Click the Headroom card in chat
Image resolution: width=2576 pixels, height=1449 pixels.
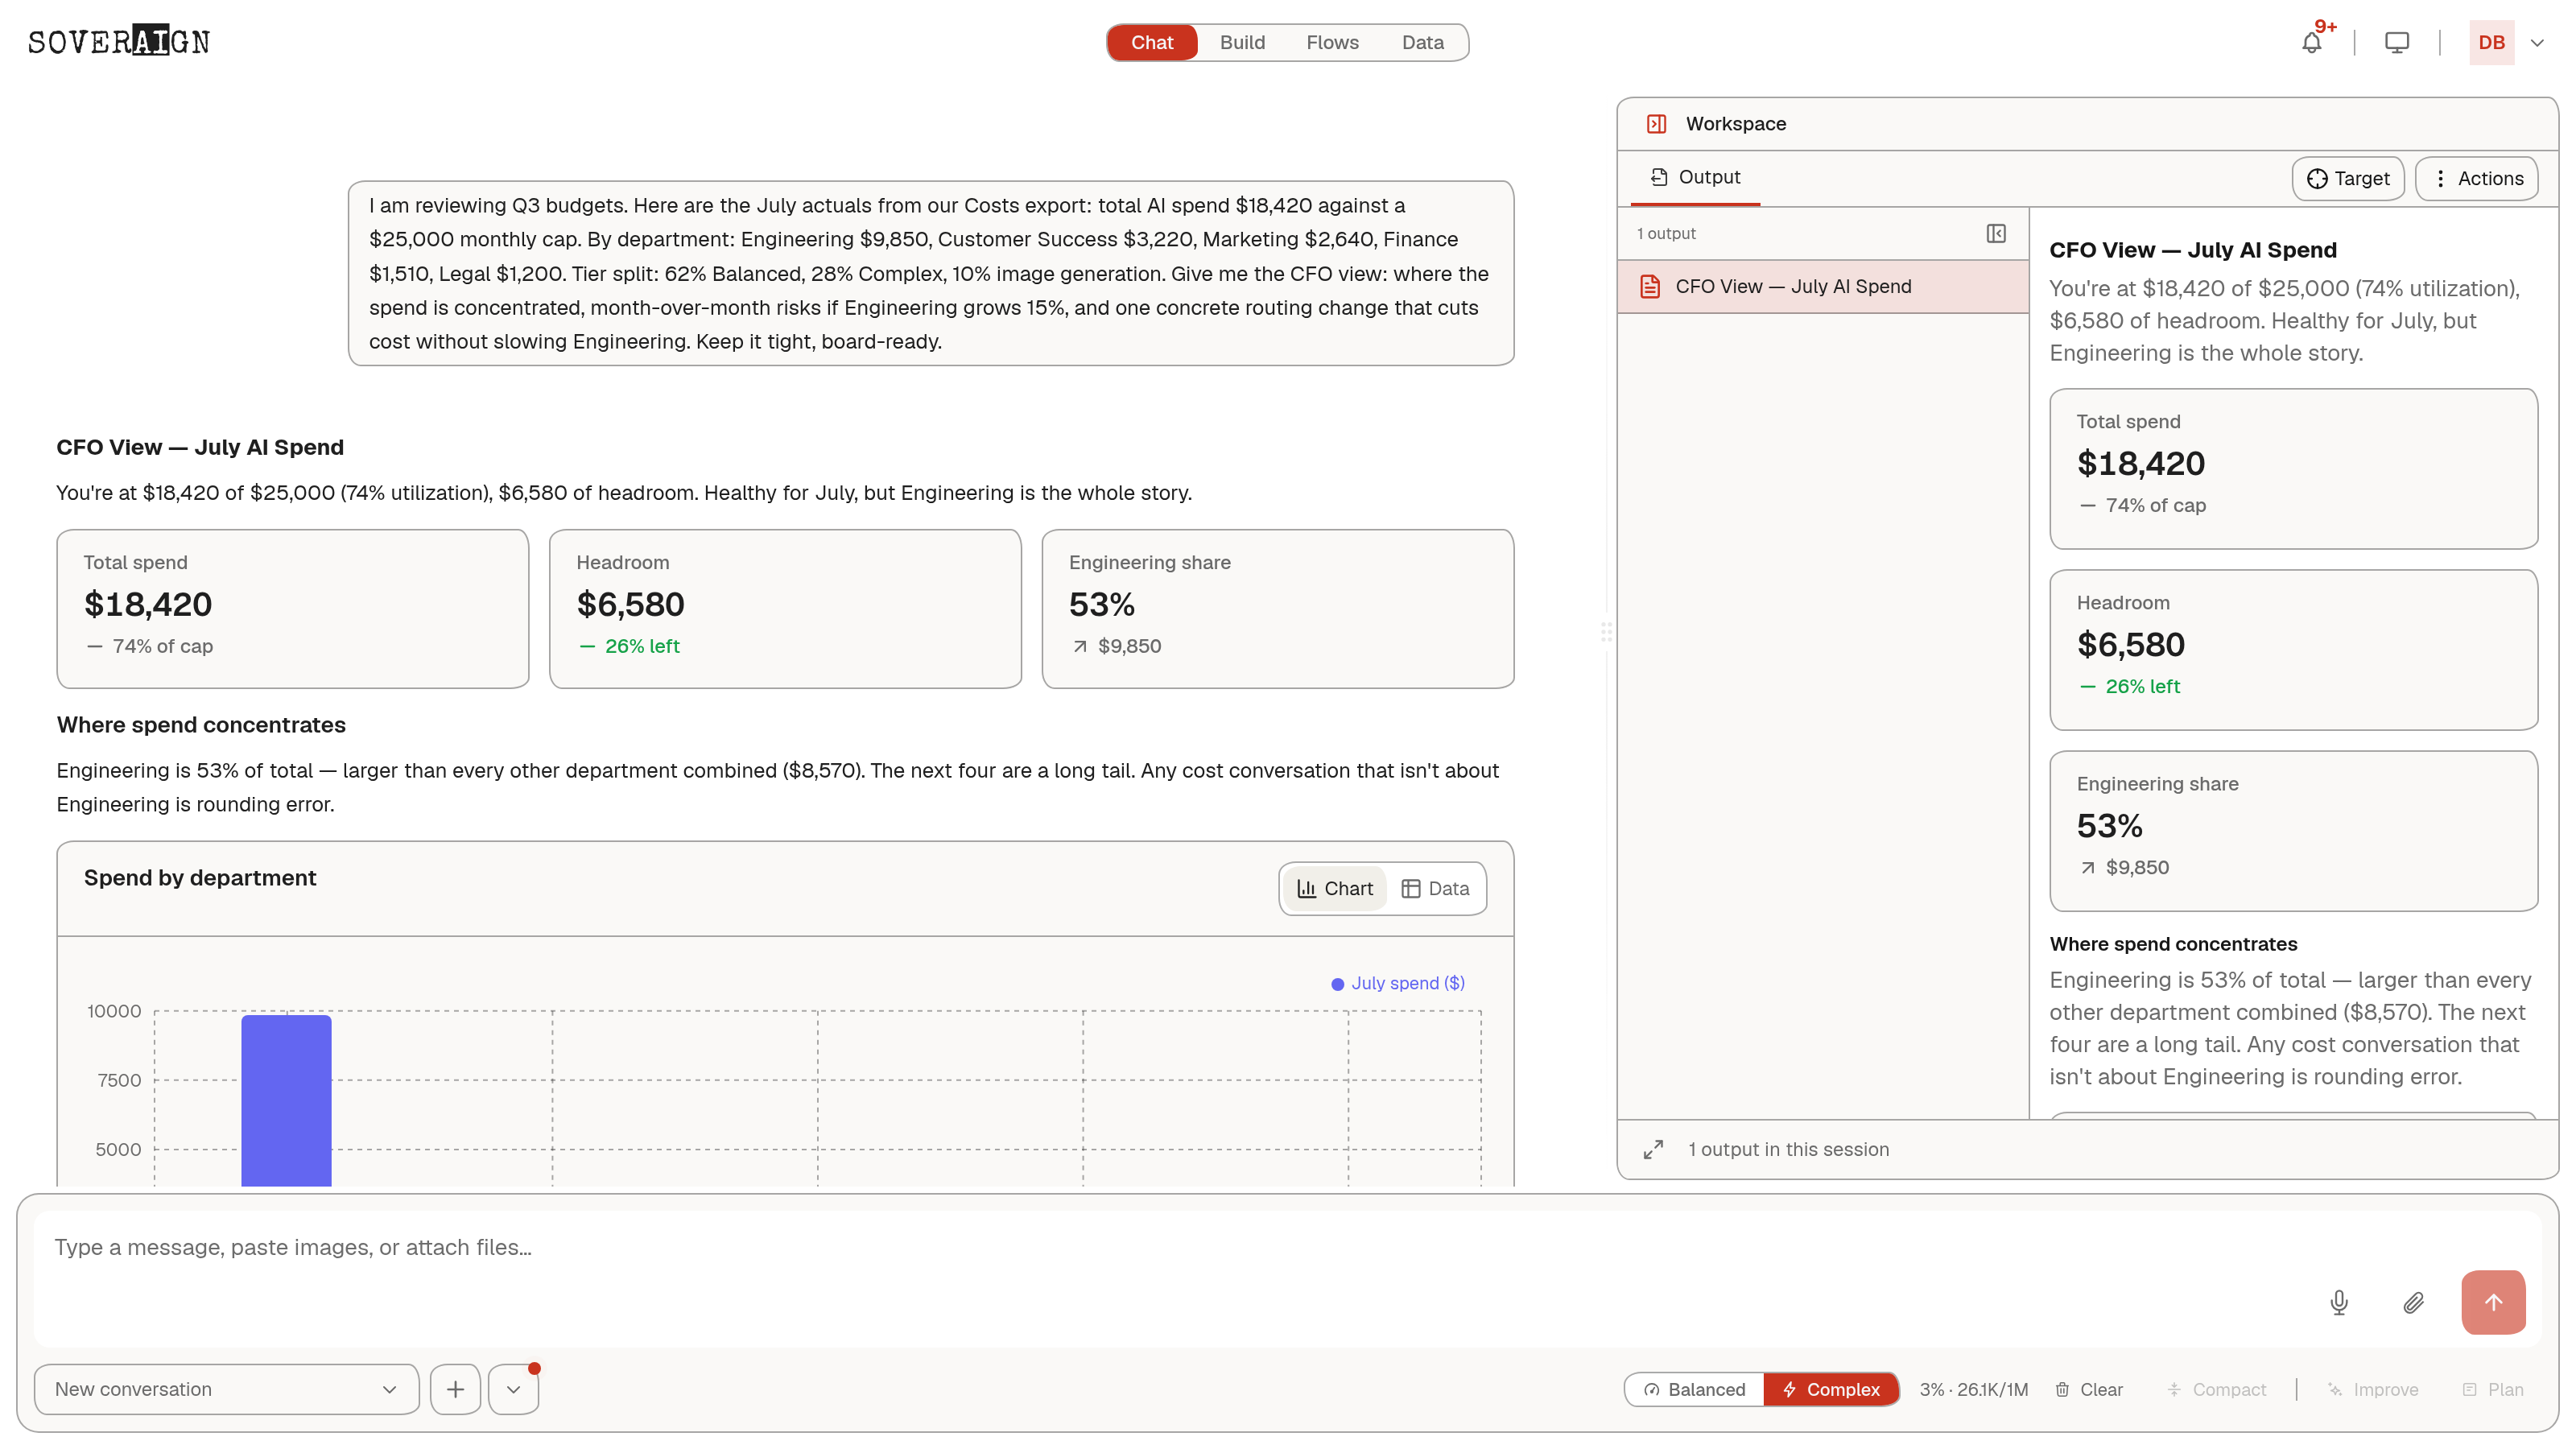click(x=785, y=608)
